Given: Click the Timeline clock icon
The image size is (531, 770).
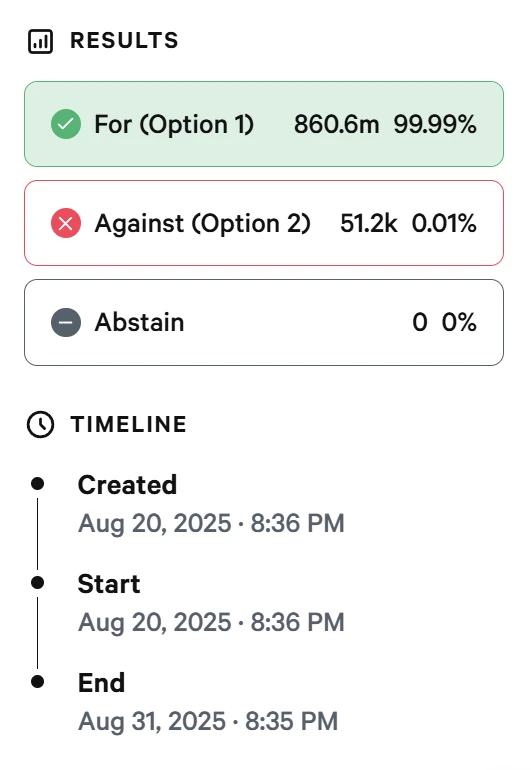Looking at the screenshot, I should 40,424.
